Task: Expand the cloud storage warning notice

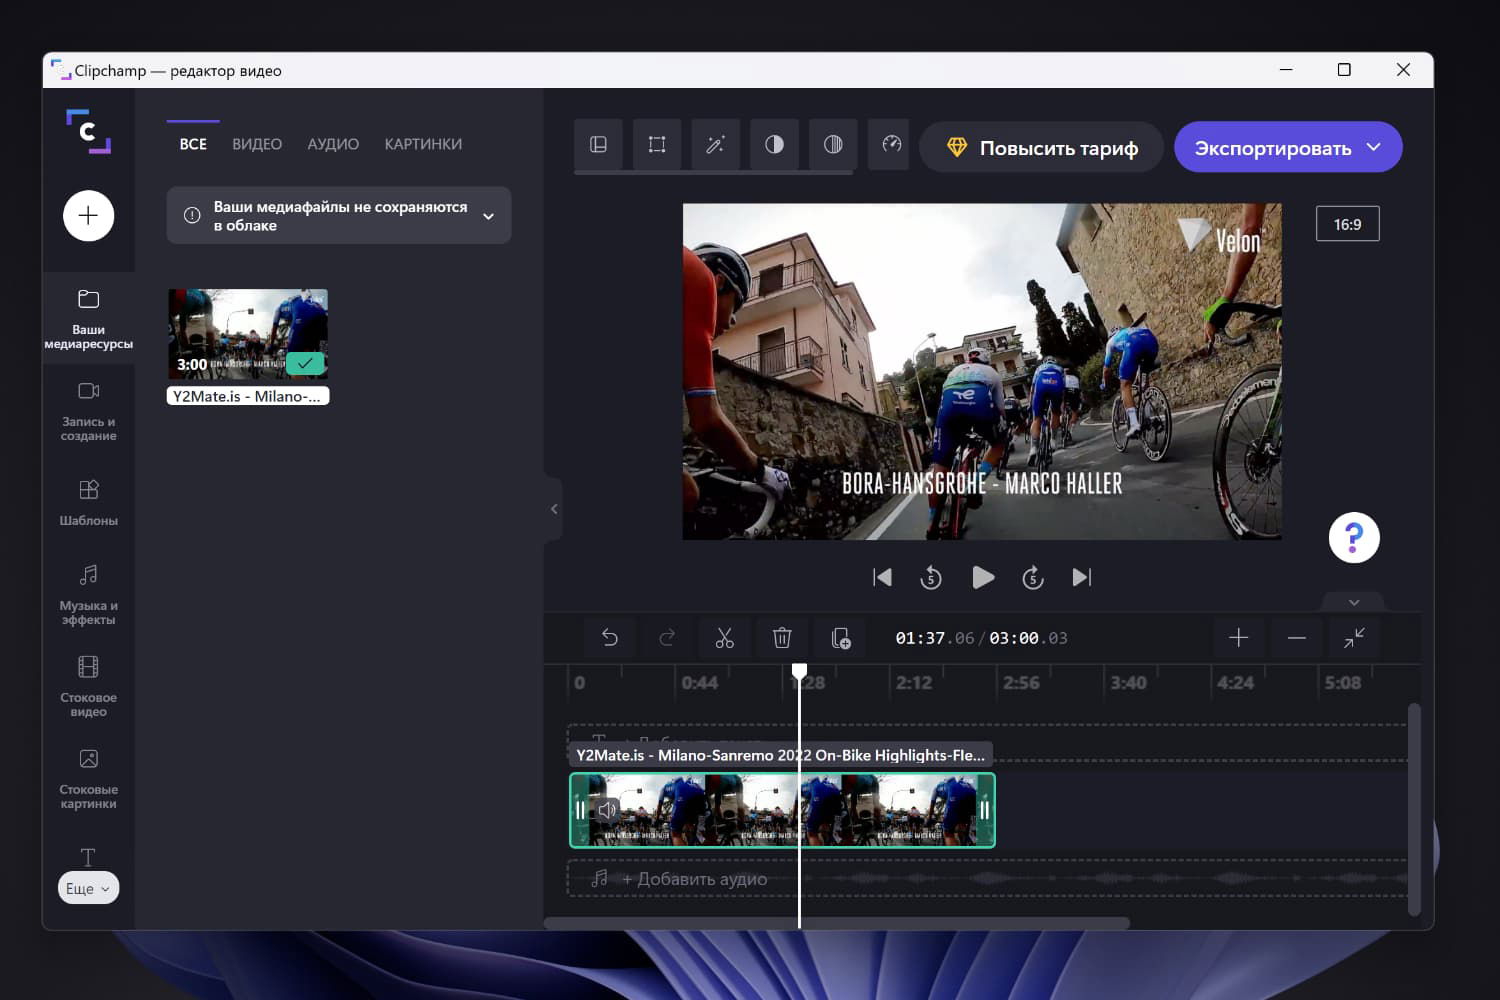Action: [488, 216]
